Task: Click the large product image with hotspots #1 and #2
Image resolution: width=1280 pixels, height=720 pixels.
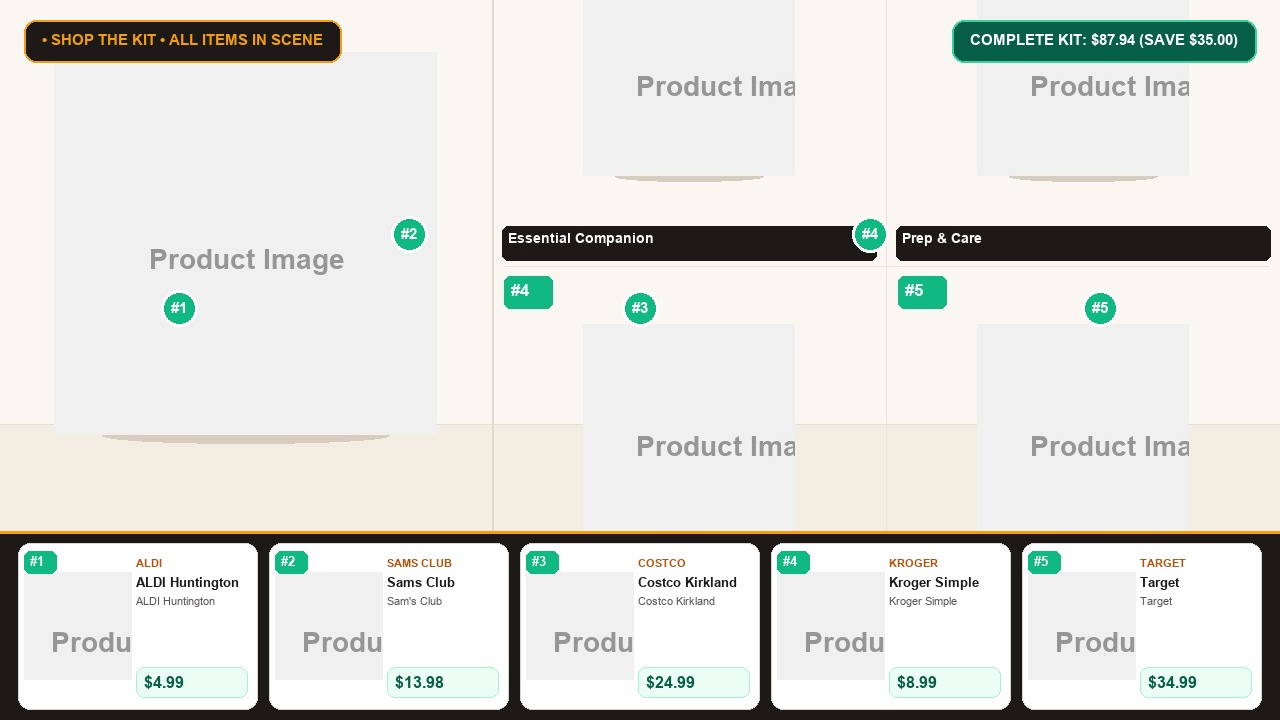Action: tap(245, 244)
